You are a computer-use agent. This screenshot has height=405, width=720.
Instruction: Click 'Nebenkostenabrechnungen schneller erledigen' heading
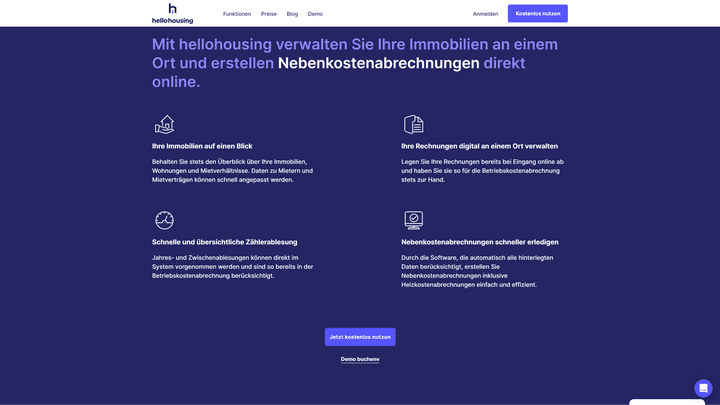(x=479, y=242)
